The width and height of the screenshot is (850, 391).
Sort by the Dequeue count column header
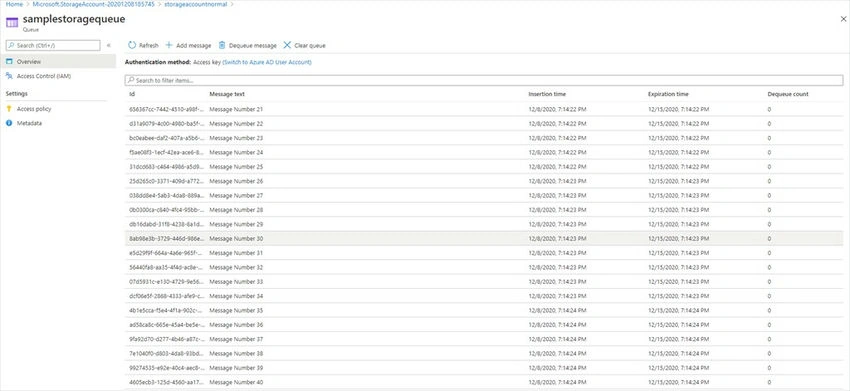[788, 94]
